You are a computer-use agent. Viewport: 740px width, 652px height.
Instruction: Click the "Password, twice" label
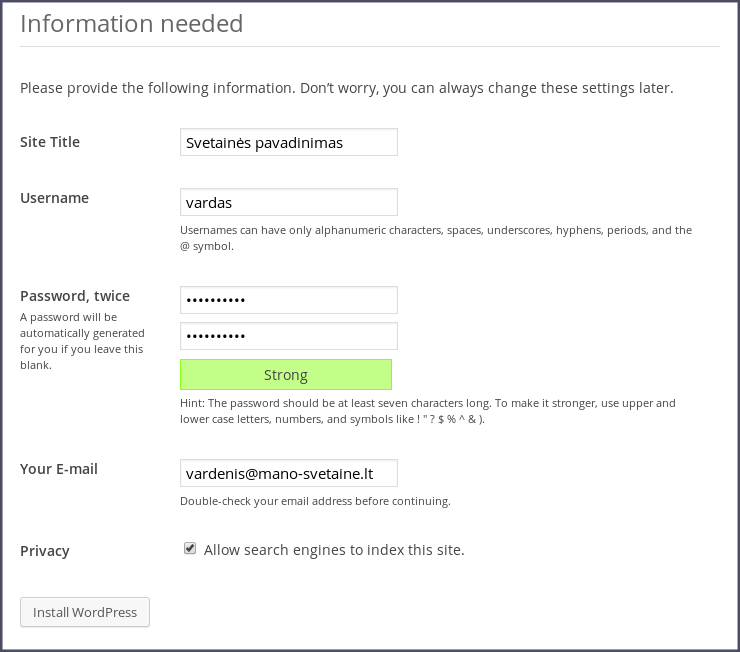75,296
